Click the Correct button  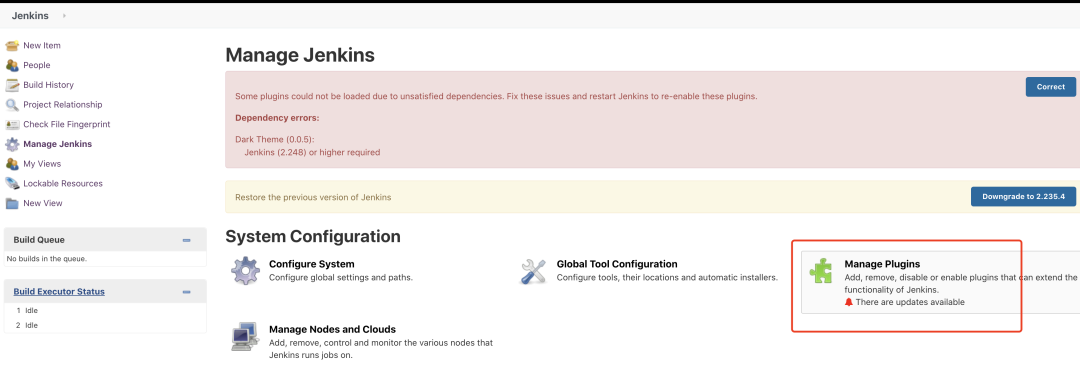[x=1050, y=87]
